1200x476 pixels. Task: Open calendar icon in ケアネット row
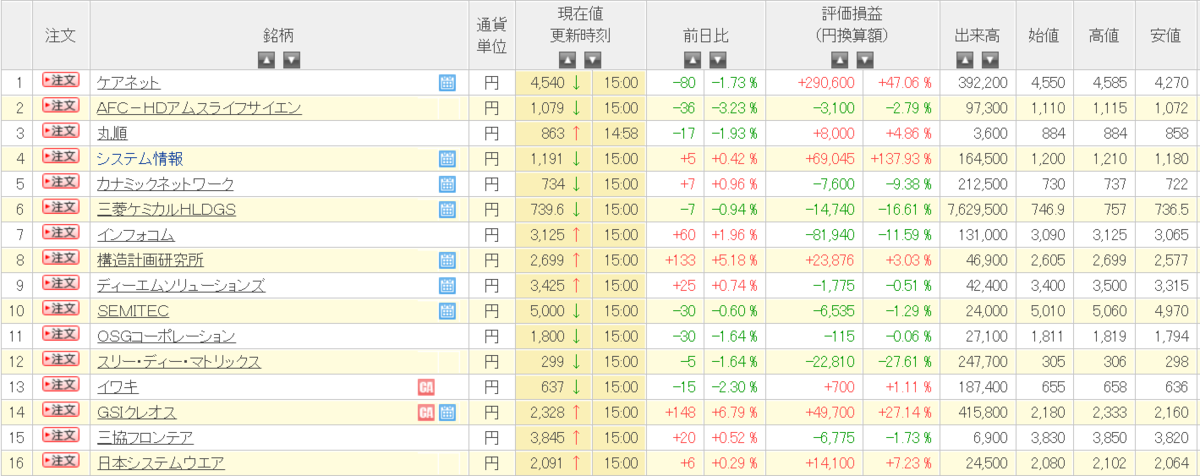click(447, 83)
